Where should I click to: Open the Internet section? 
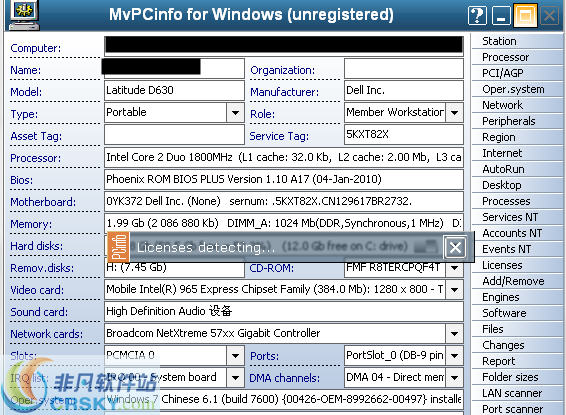click(x=517, y=153)
